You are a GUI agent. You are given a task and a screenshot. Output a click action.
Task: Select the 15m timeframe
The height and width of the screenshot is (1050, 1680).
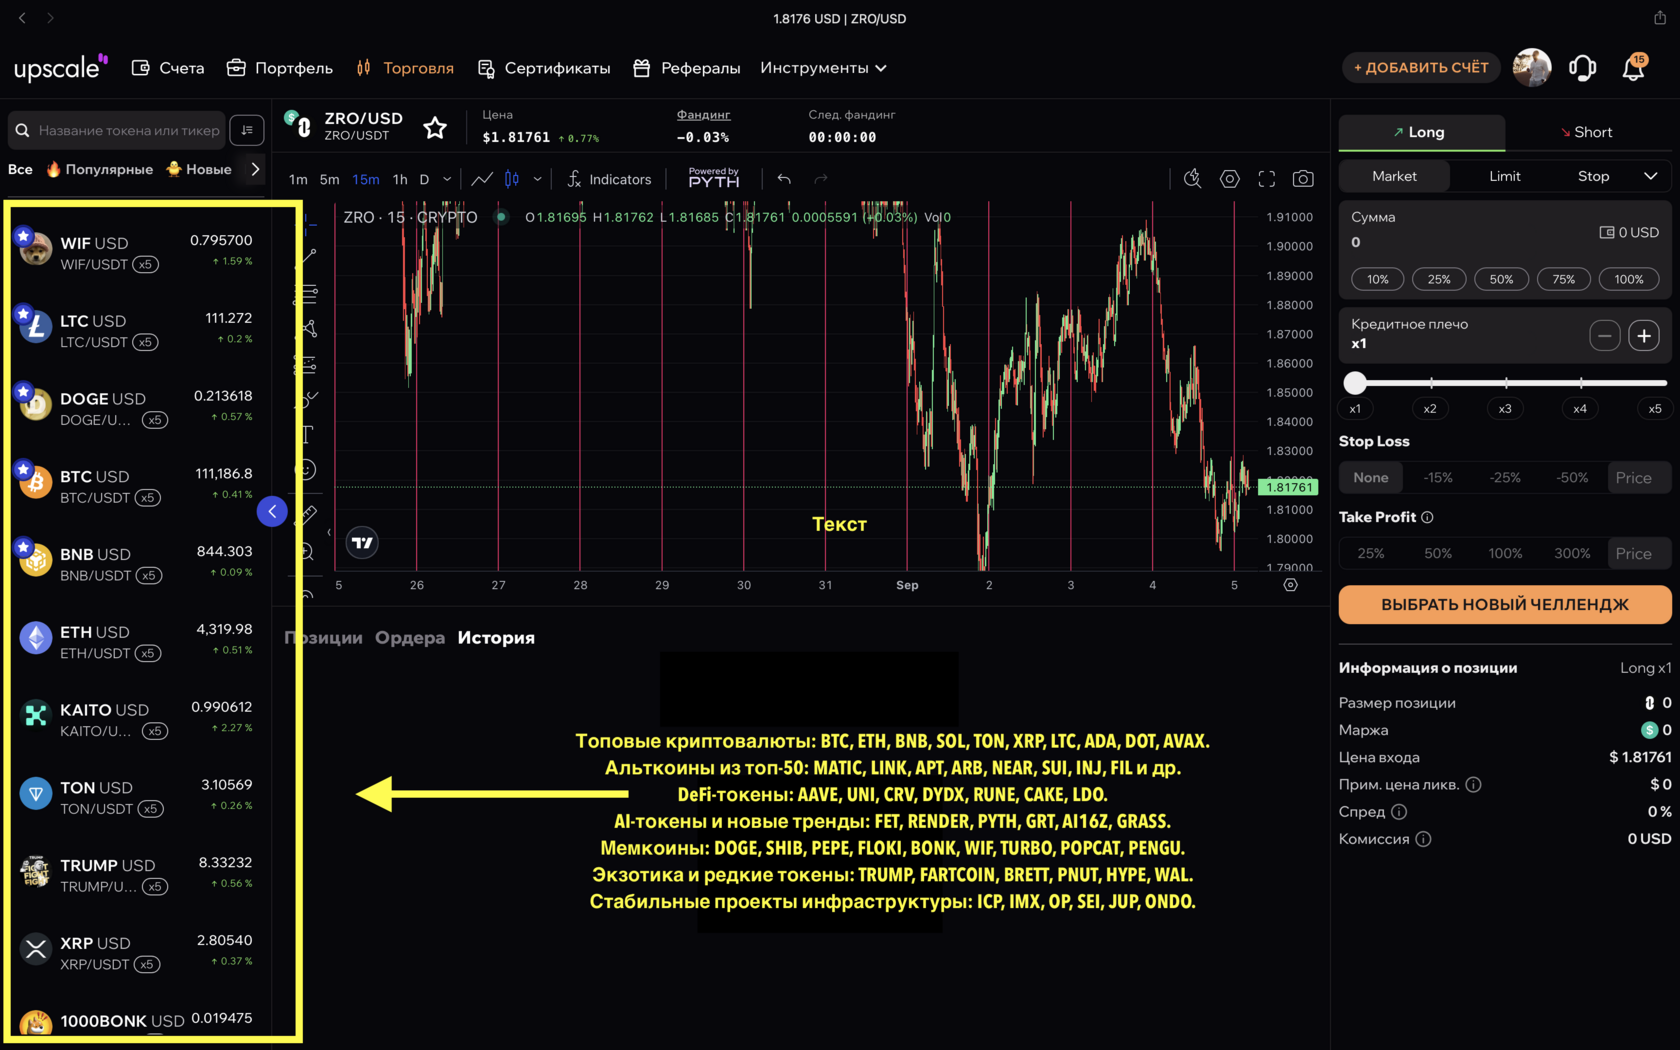pos(366,179)
